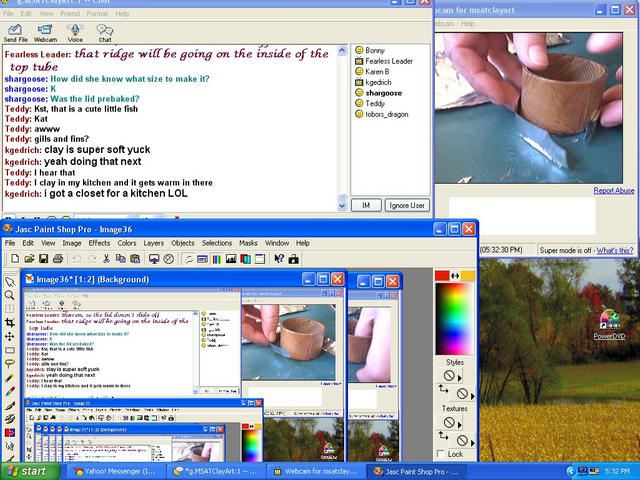Toggle the layer palette icon

coord(245,259)
